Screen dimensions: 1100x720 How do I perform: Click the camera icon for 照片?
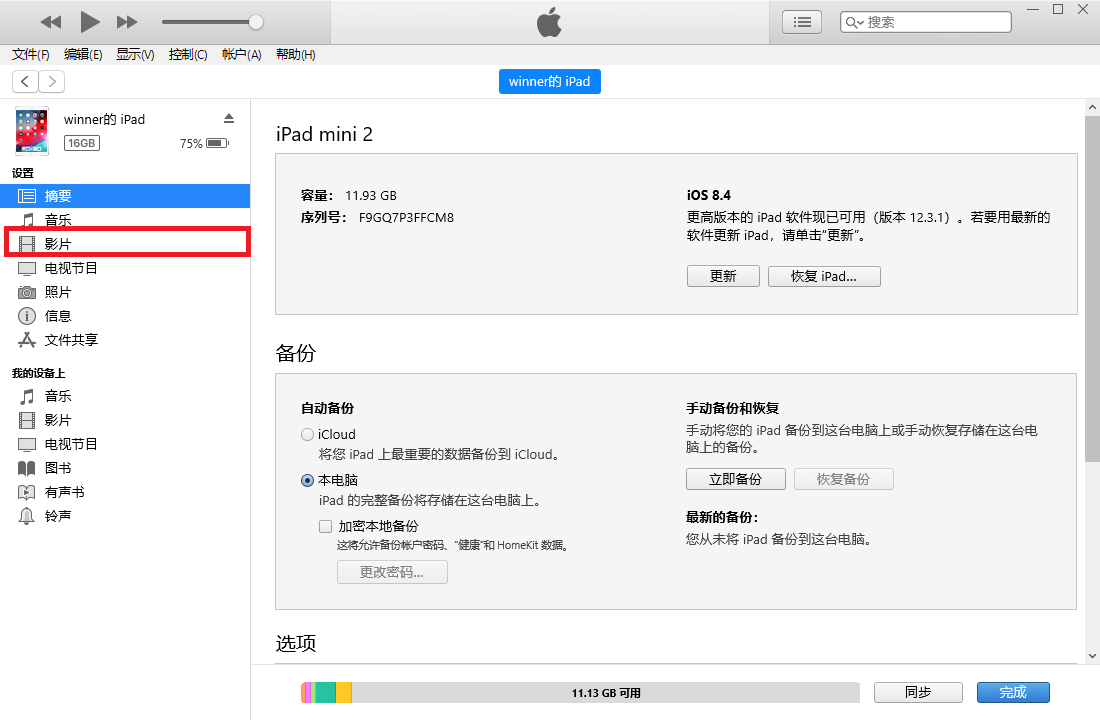[x=27, y=292]
